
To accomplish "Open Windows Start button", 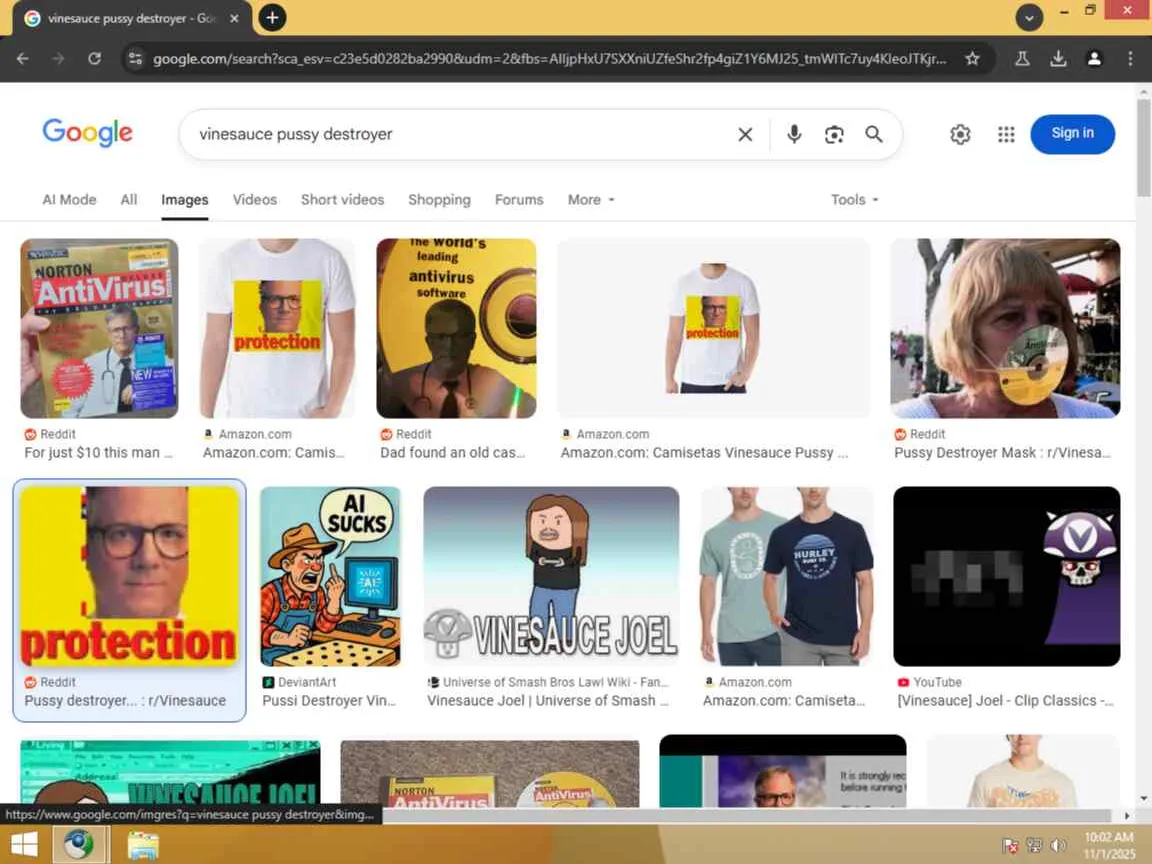I will (x=24, y=845).
